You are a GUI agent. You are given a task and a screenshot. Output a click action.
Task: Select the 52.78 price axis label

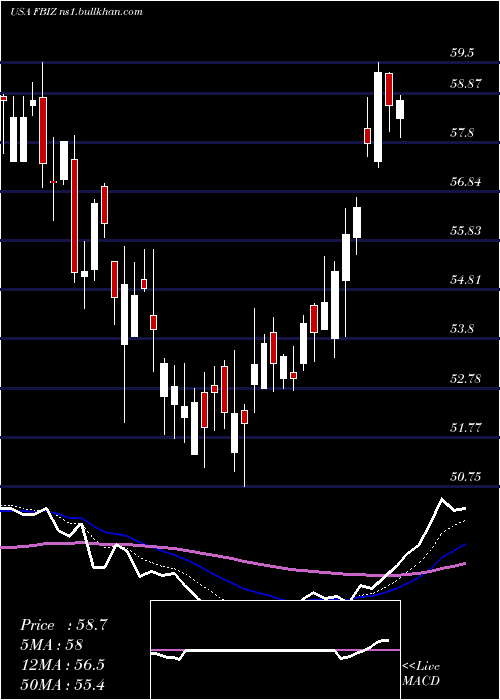[466, 379]
